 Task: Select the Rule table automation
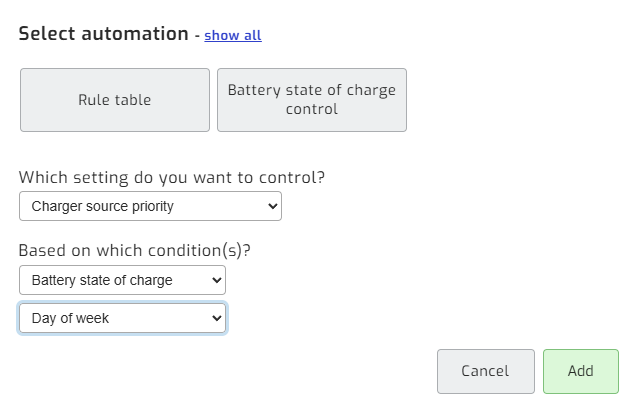pos(115,100)
